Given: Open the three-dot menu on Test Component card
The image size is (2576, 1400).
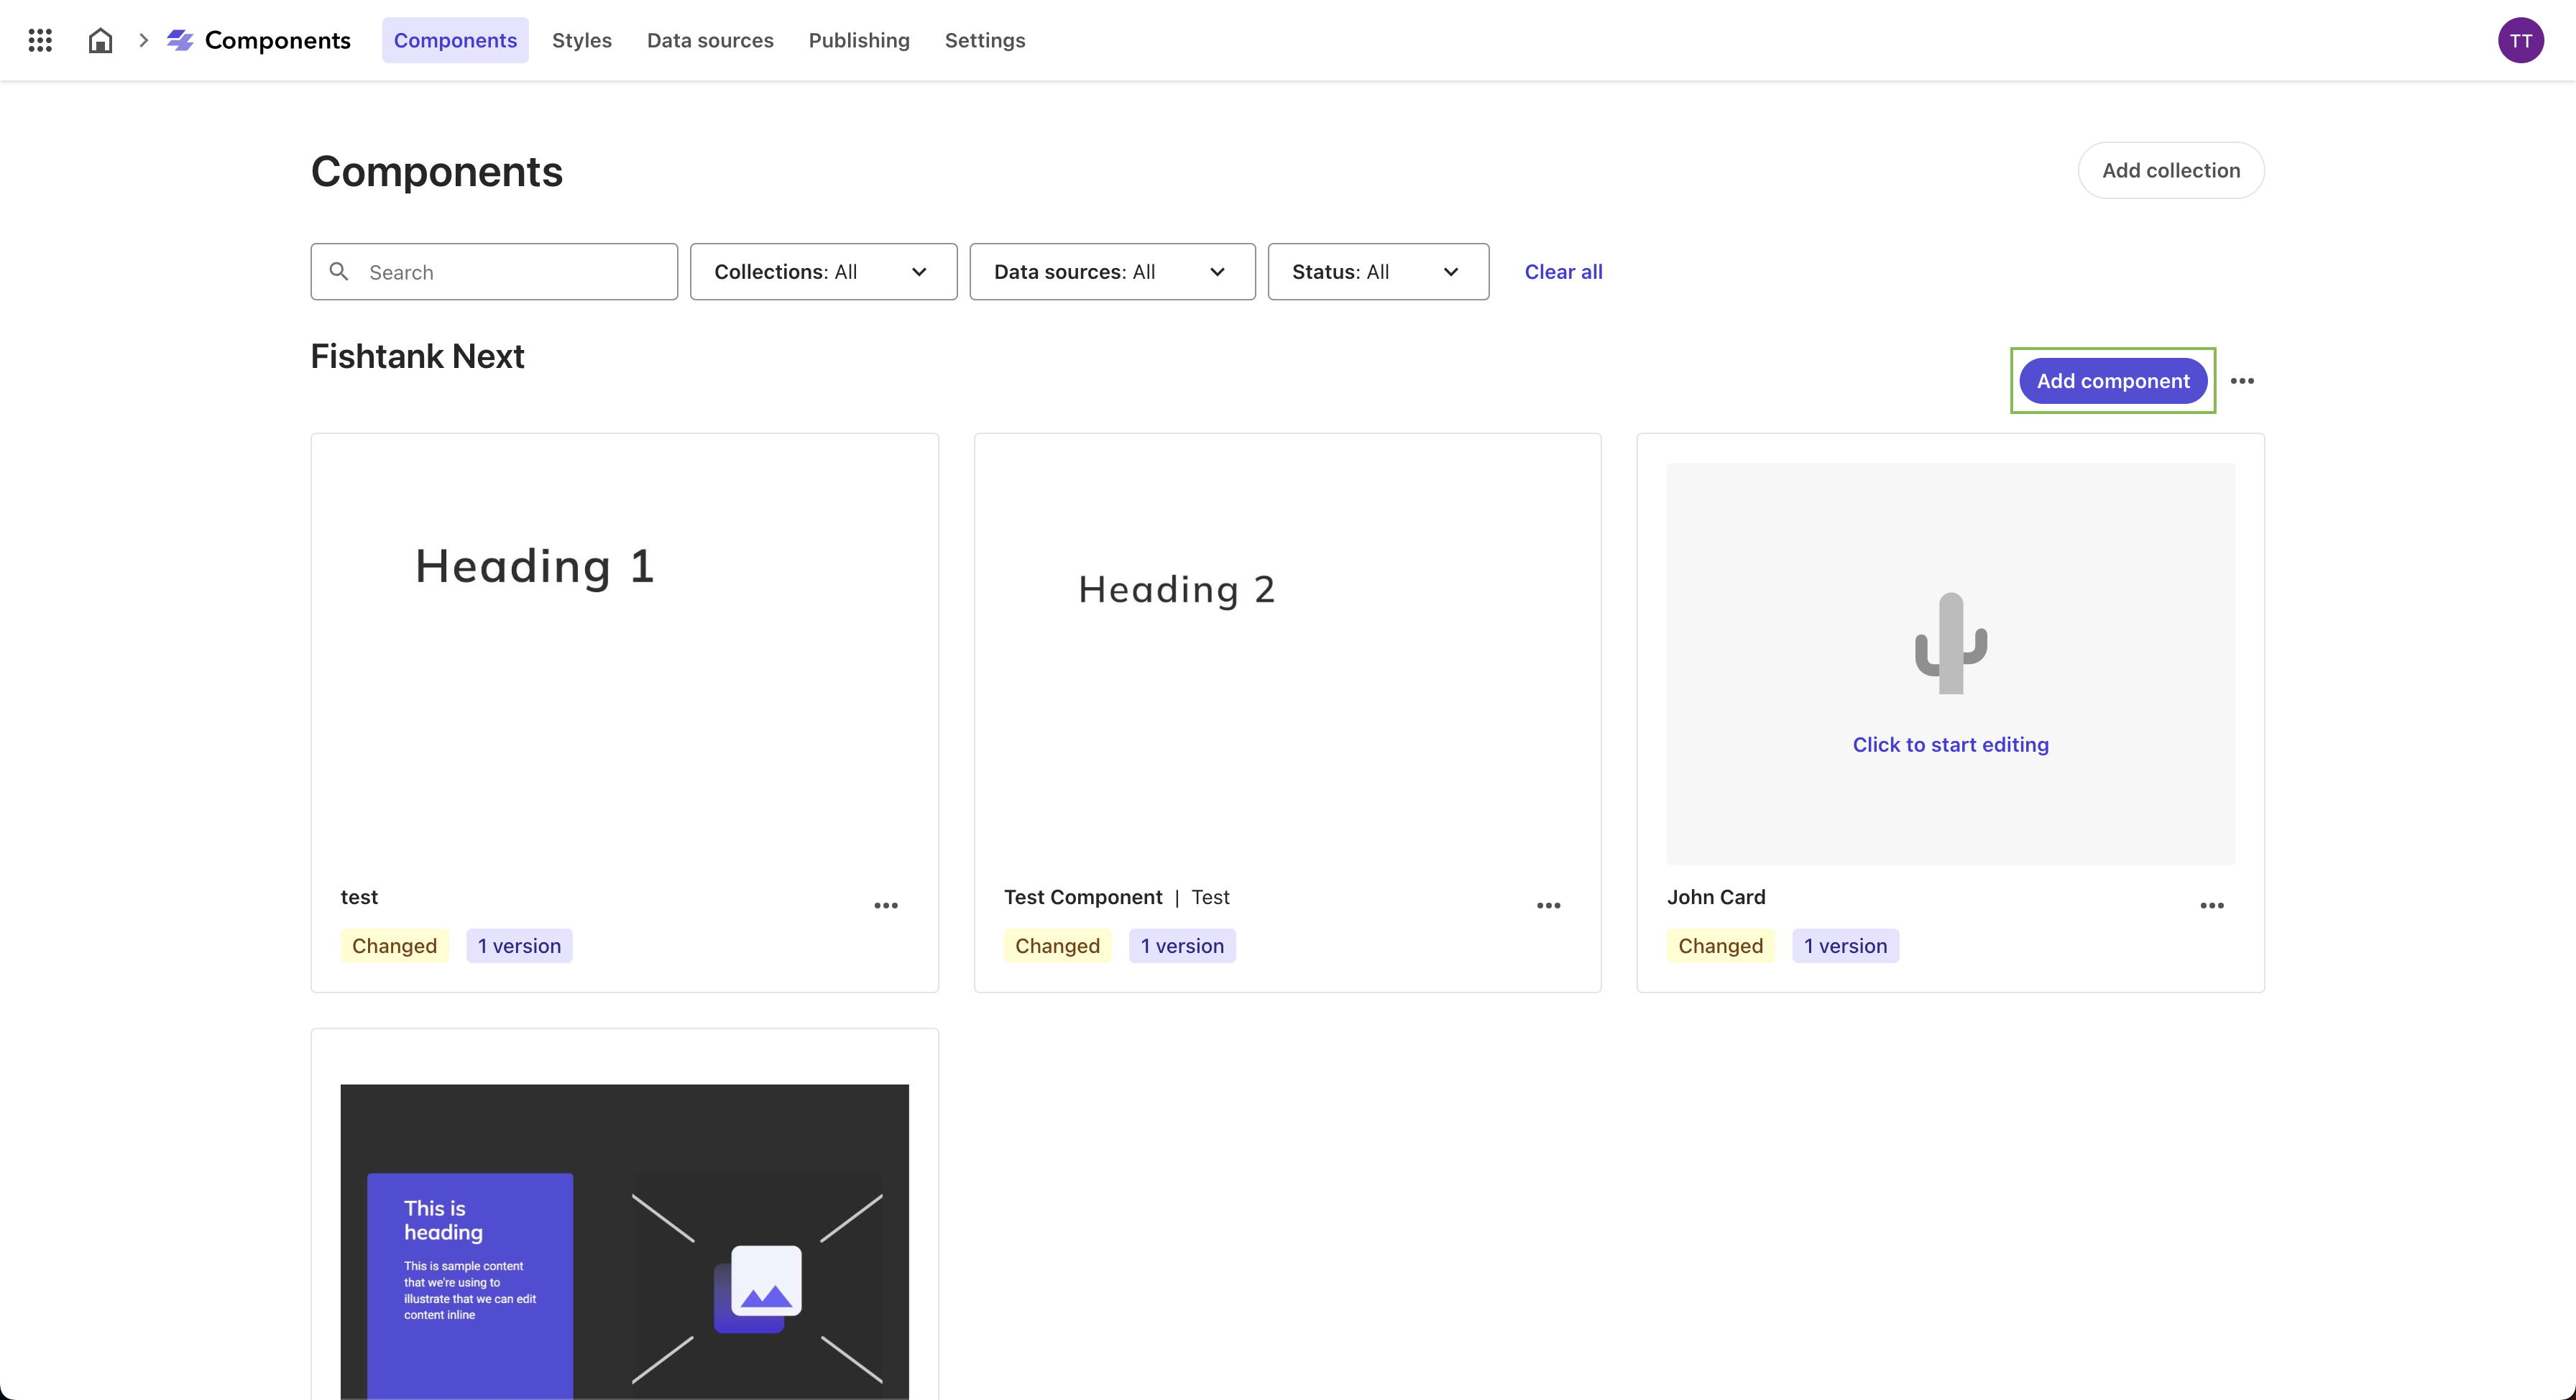Looking at the screenshot, I should (x=1549, y=905).
